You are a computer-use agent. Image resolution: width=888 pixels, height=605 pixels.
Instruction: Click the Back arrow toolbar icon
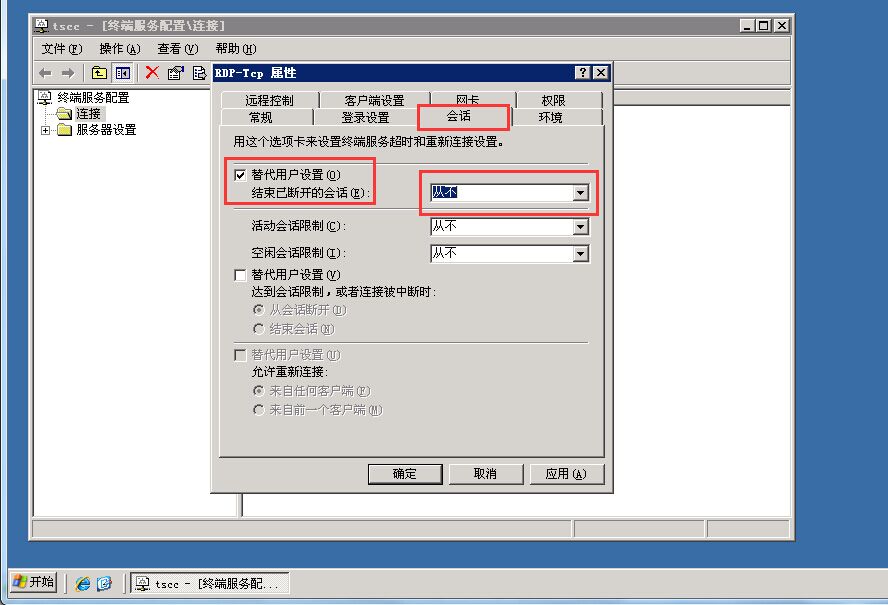click(45, 73)
